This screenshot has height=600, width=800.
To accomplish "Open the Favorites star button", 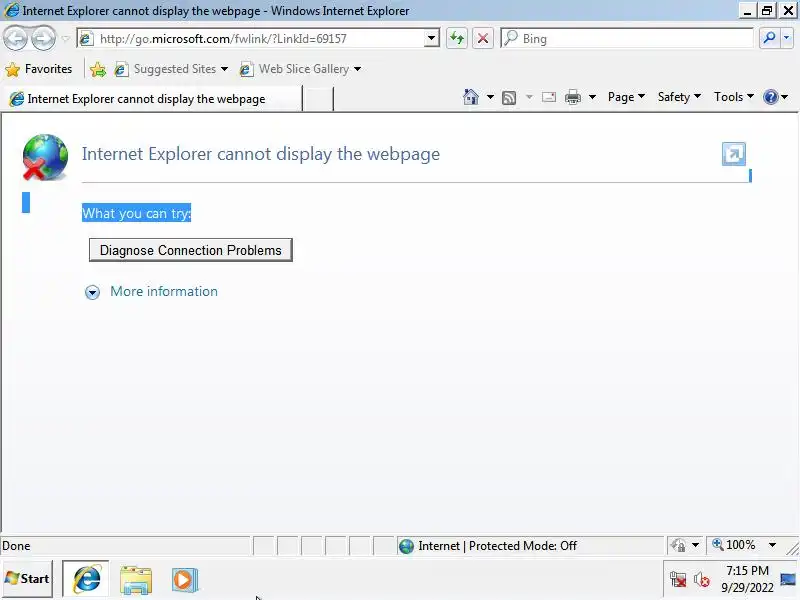I will [x=39, y=69].
